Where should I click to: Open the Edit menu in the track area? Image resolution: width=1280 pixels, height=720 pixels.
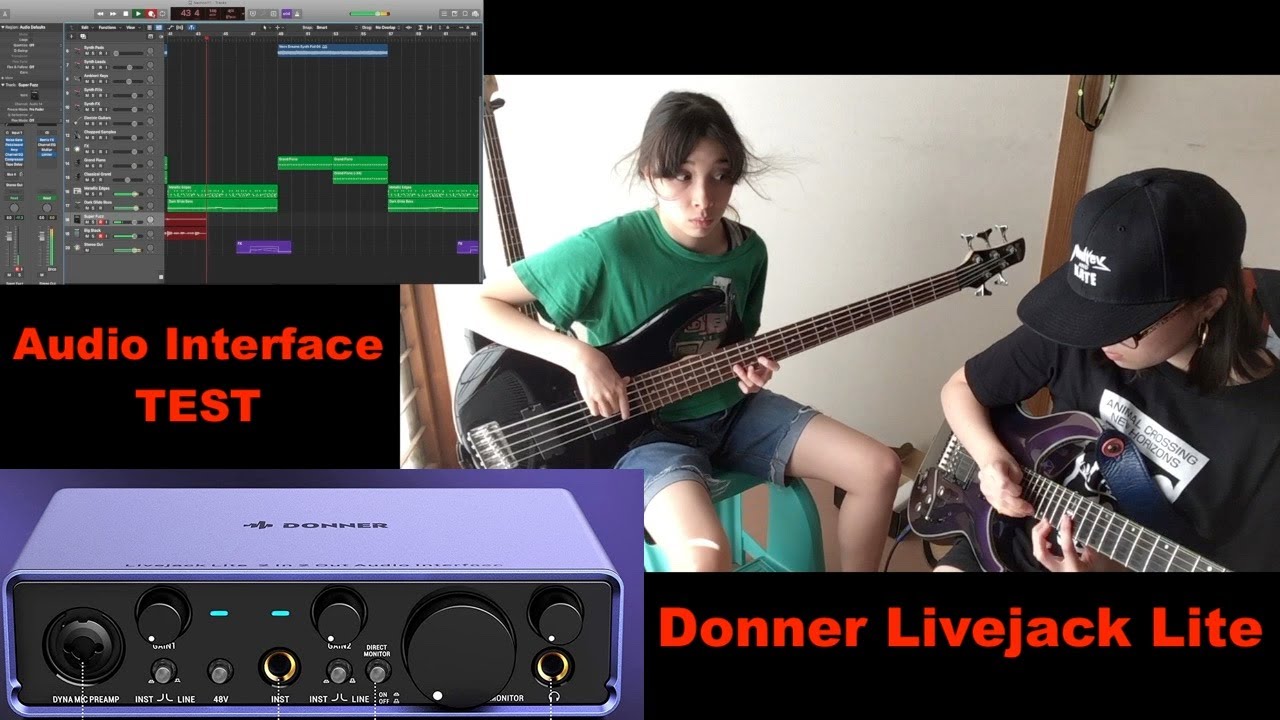coord(85,28)
